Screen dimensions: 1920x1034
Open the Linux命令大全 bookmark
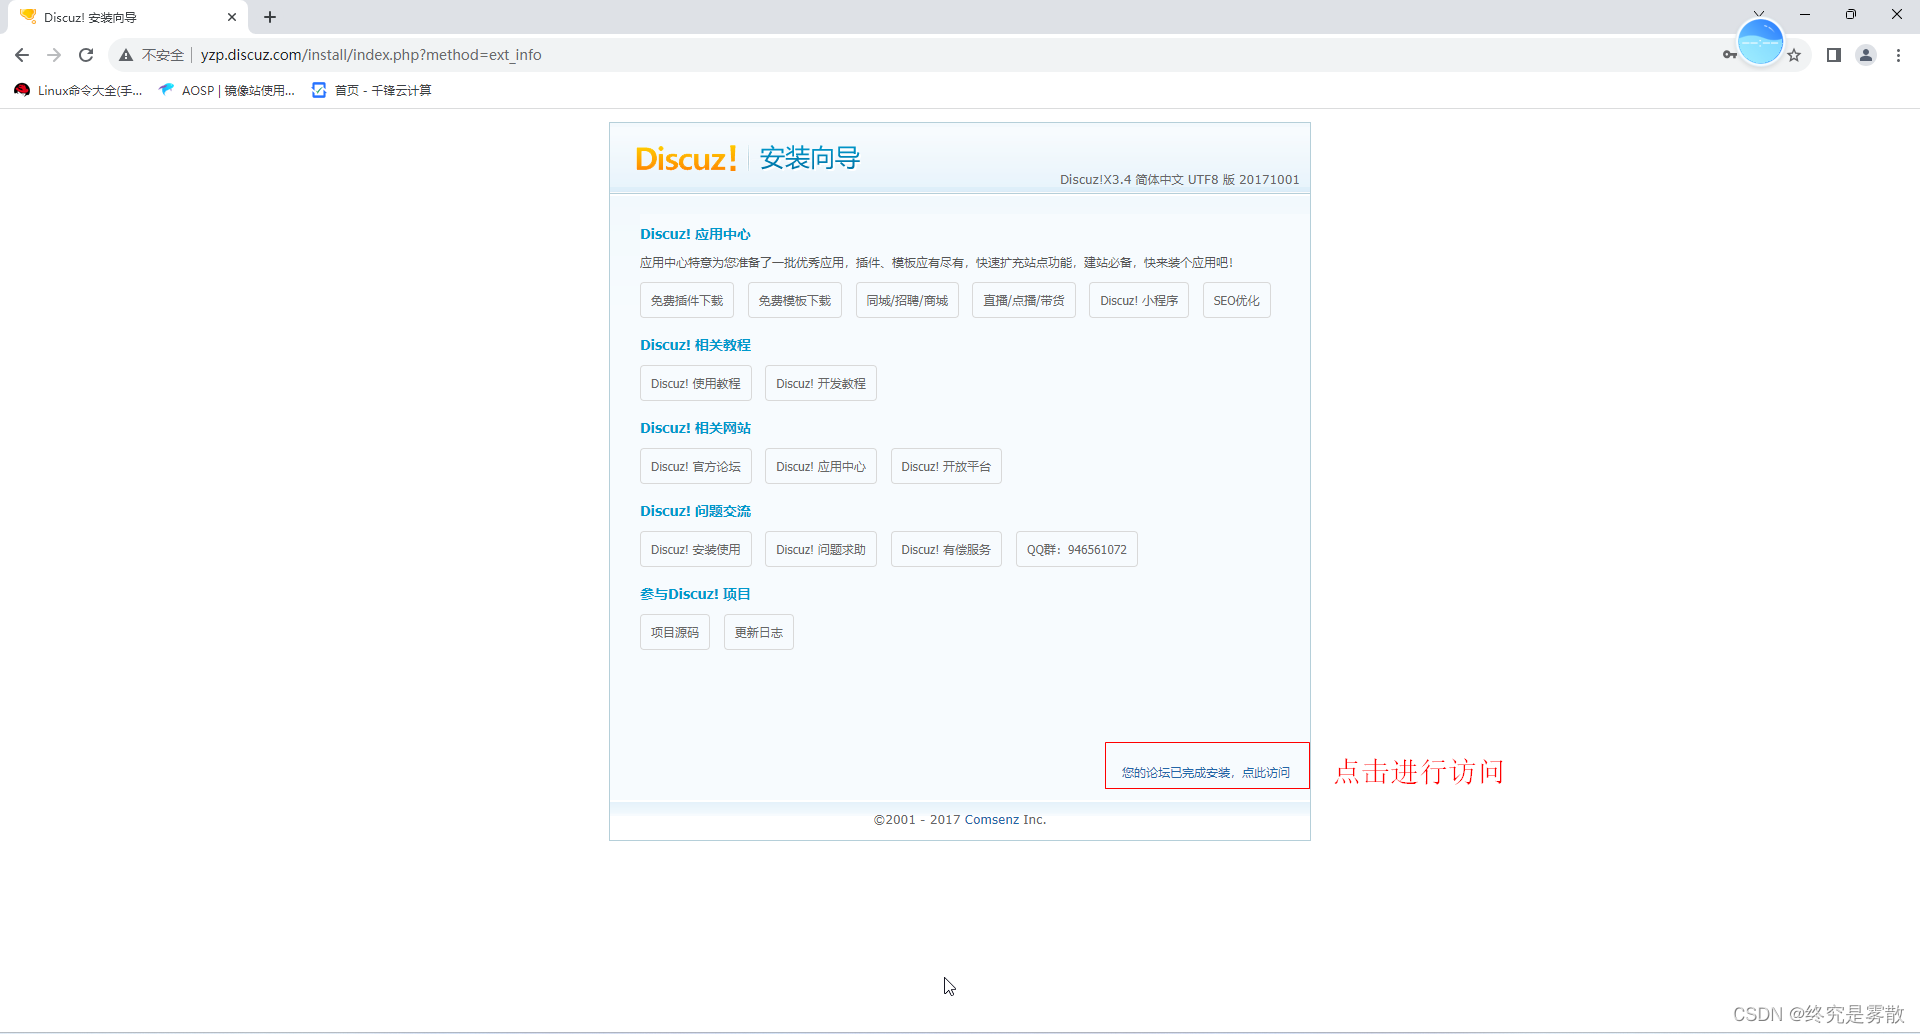point(78,90)
